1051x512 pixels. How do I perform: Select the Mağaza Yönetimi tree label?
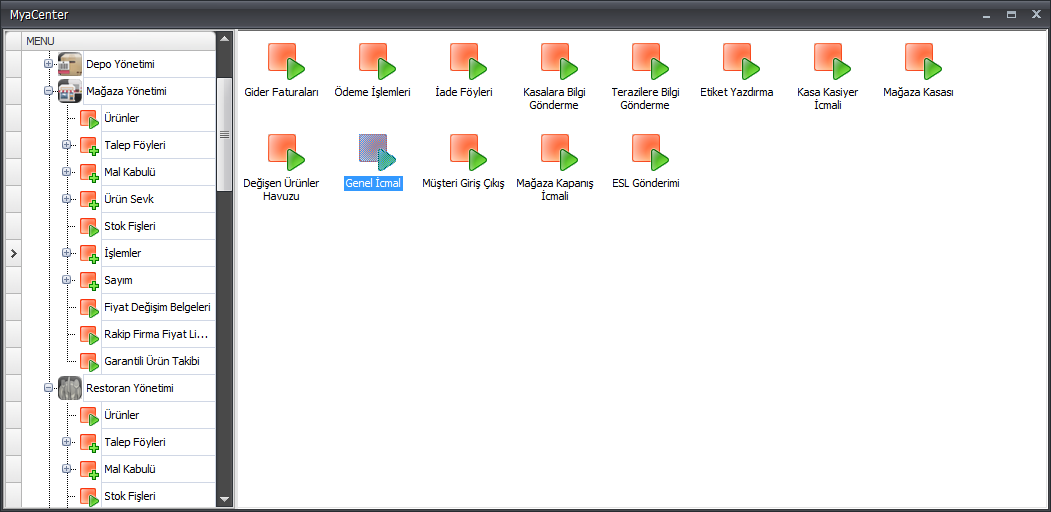point(126,91)
